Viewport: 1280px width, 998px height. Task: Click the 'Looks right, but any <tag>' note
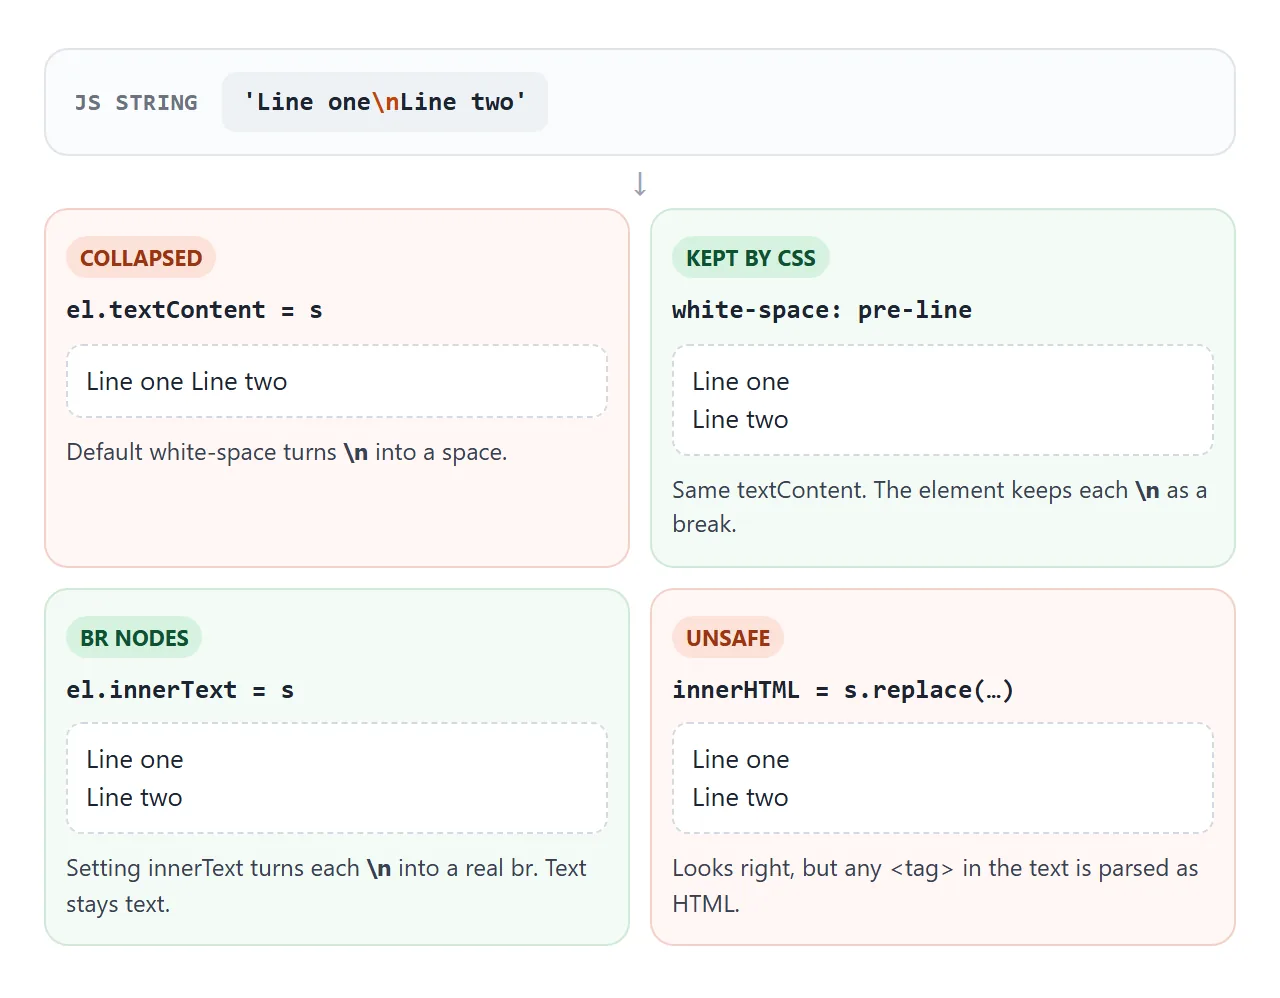tap(935, 886)
